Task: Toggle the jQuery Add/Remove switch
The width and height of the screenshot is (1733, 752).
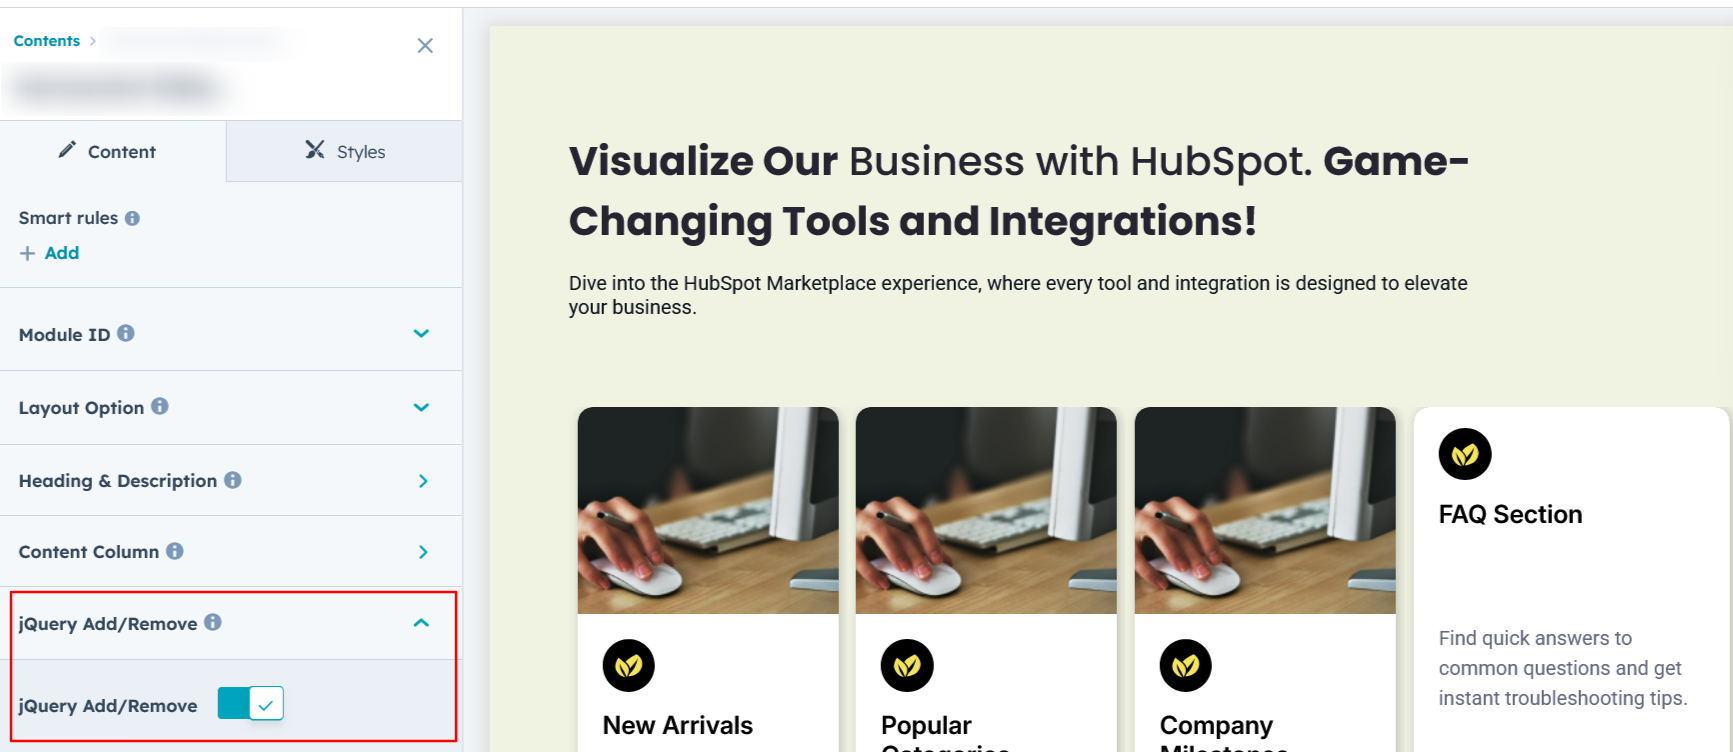Action: (251, 704)
